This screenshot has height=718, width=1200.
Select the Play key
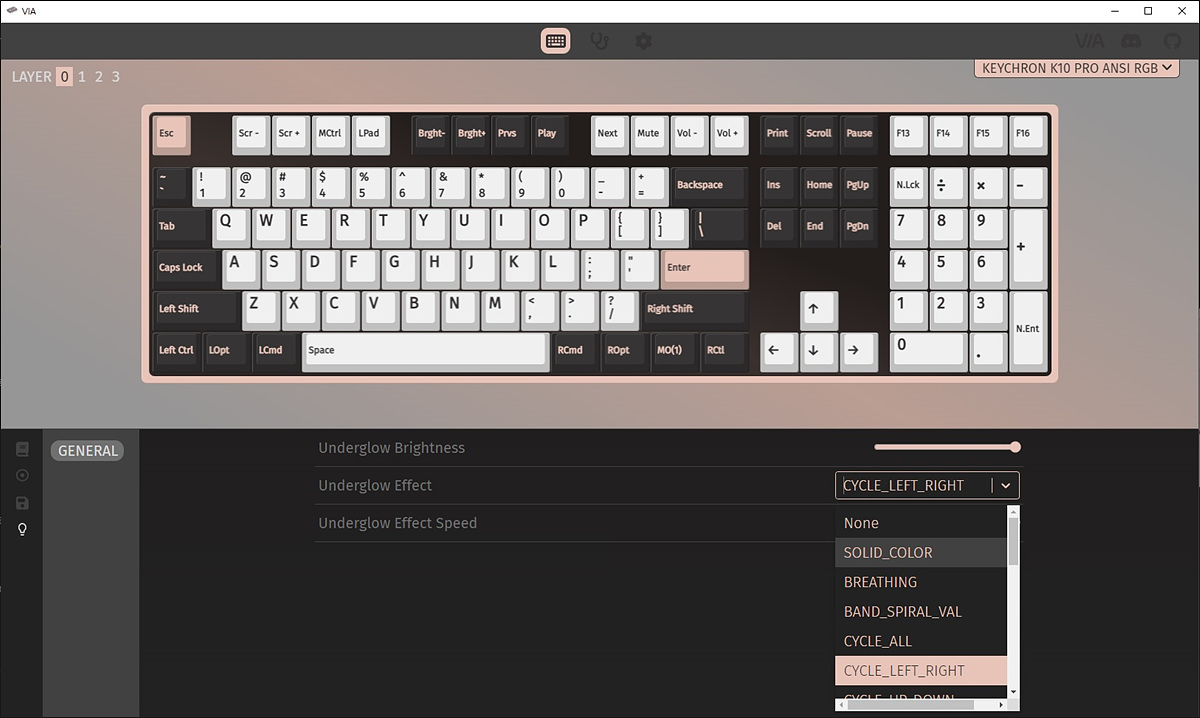coord(549,135)
